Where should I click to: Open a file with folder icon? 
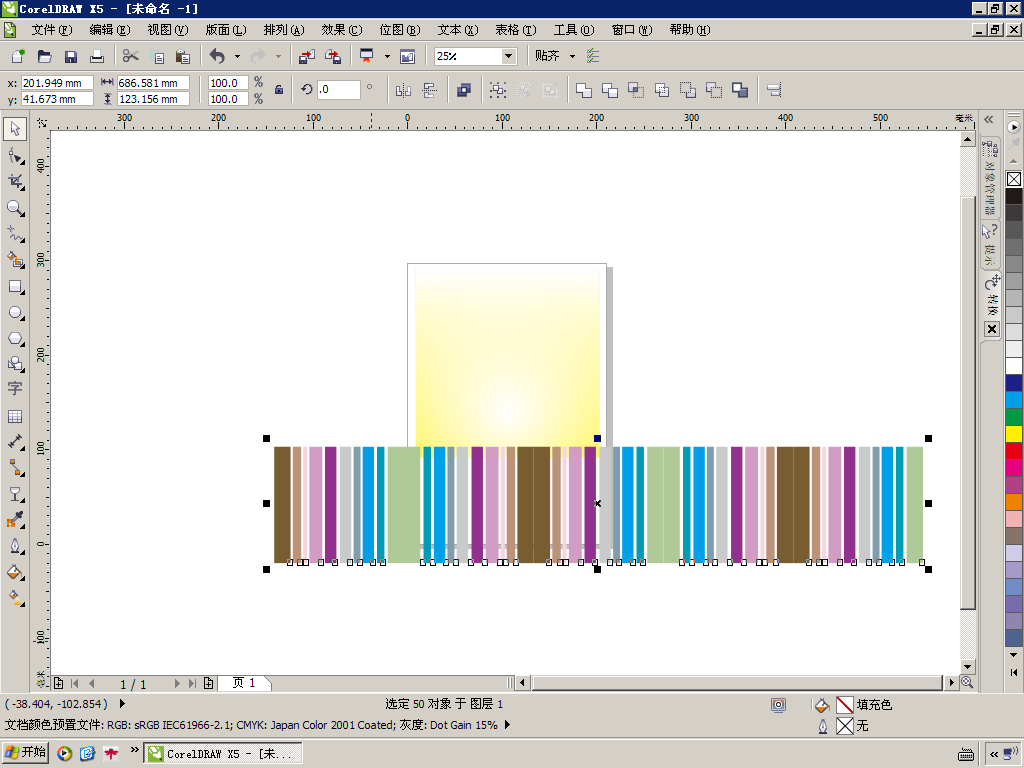tap(44, 56)
